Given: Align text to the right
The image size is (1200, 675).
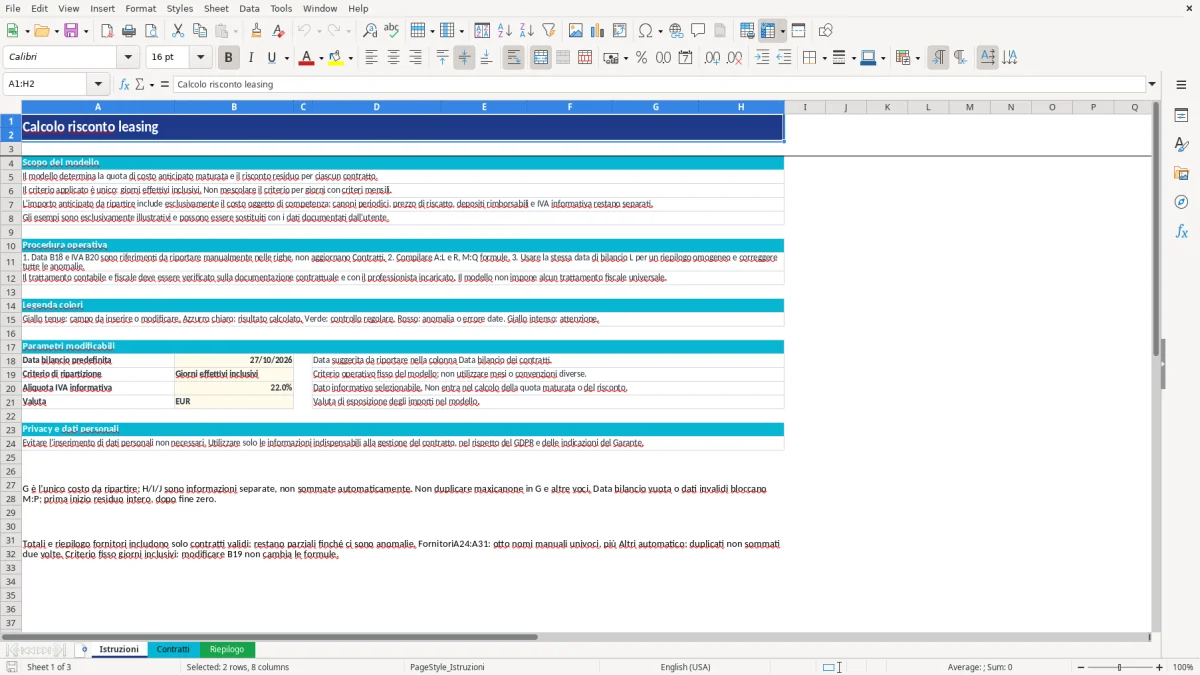Looking at the screenshot, I should pos(415,58).
